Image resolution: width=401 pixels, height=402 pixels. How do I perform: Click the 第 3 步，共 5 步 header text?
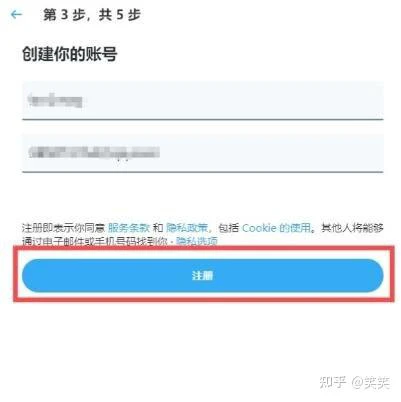[92, 15]
